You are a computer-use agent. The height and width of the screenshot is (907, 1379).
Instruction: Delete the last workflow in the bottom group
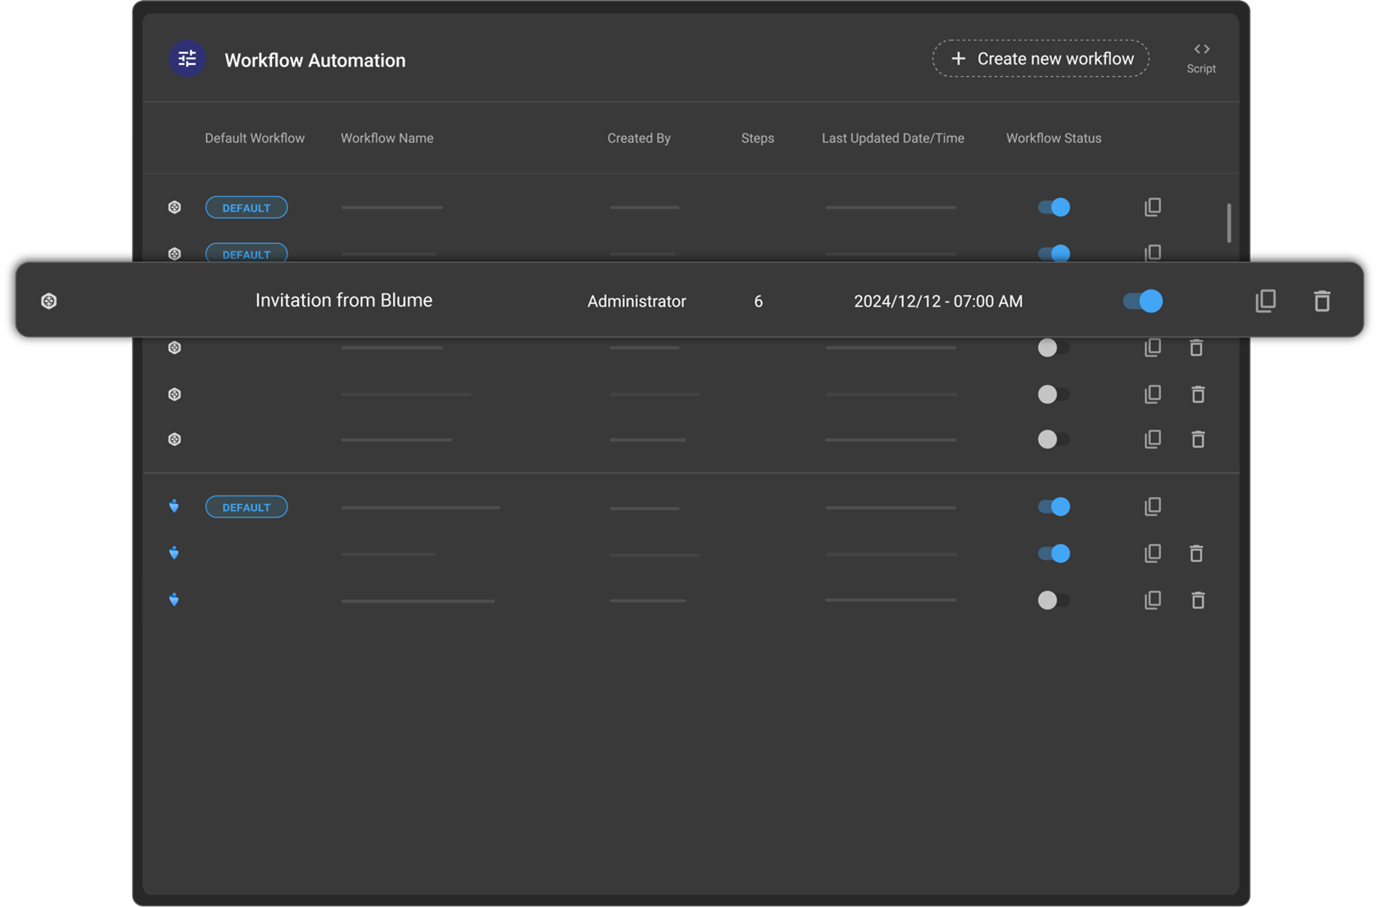(x=1197, y=600)
